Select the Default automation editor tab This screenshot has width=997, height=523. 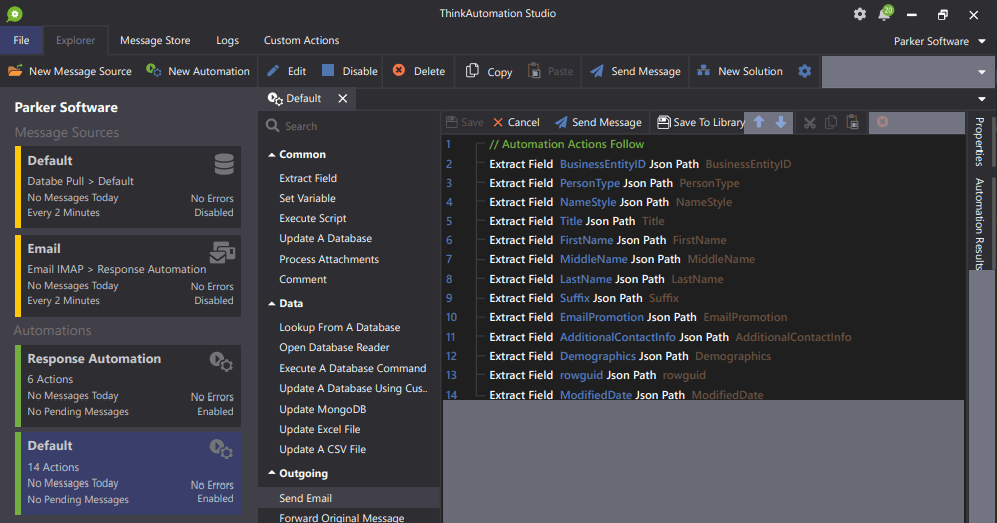coord(303,98)
